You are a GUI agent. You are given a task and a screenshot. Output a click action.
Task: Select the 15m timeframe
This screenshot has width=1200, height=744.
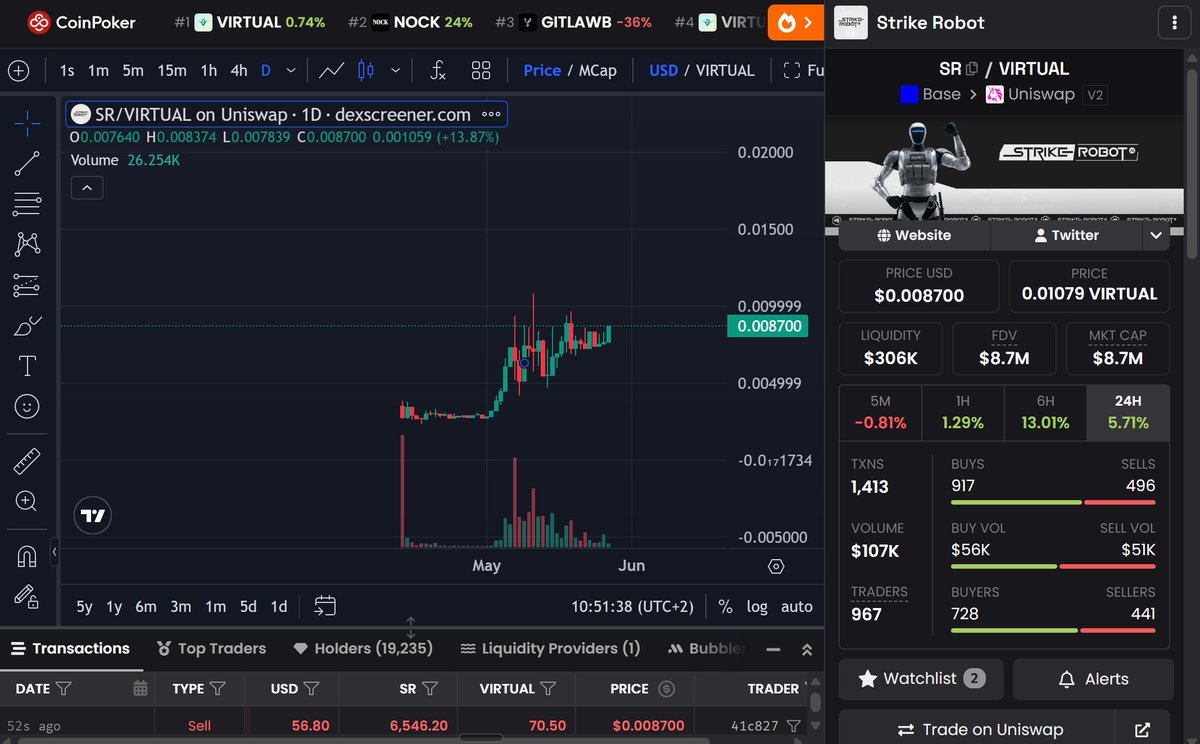(x=172, y=71)
